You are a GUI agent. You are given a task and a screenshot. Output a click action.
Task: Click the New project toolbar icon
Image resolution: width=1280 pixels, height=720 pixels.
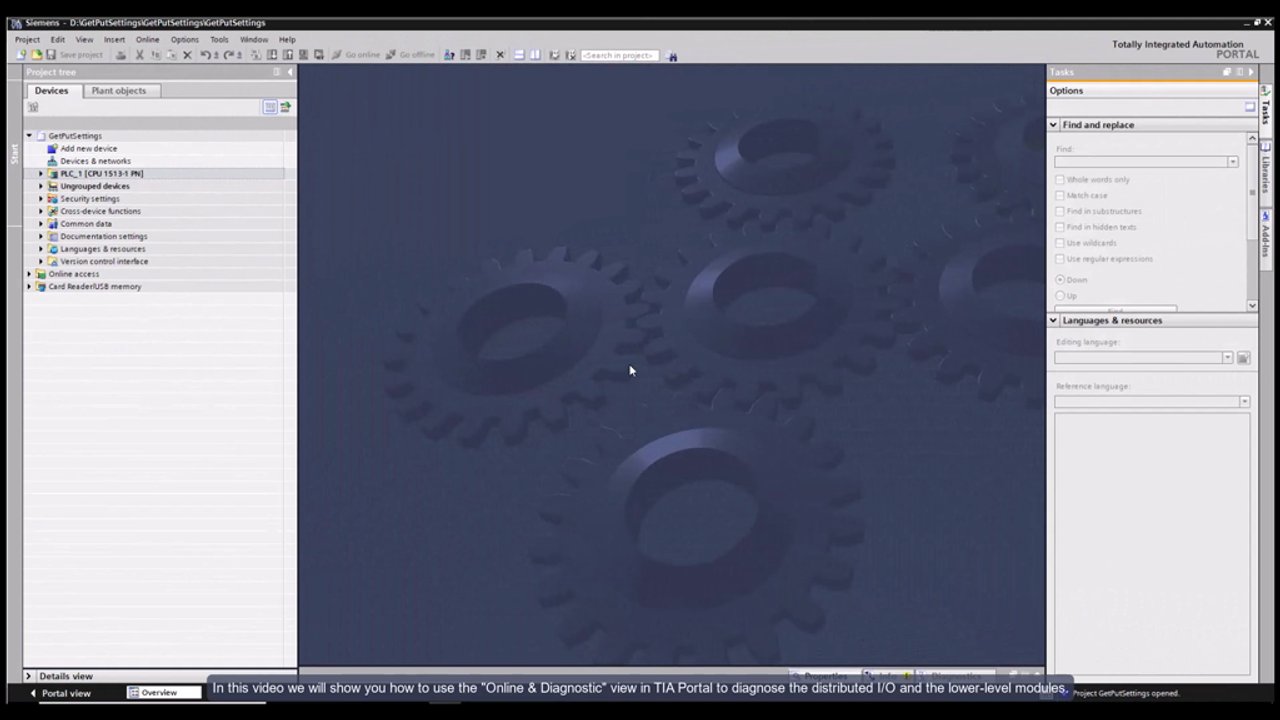click(x=21, y=55)
